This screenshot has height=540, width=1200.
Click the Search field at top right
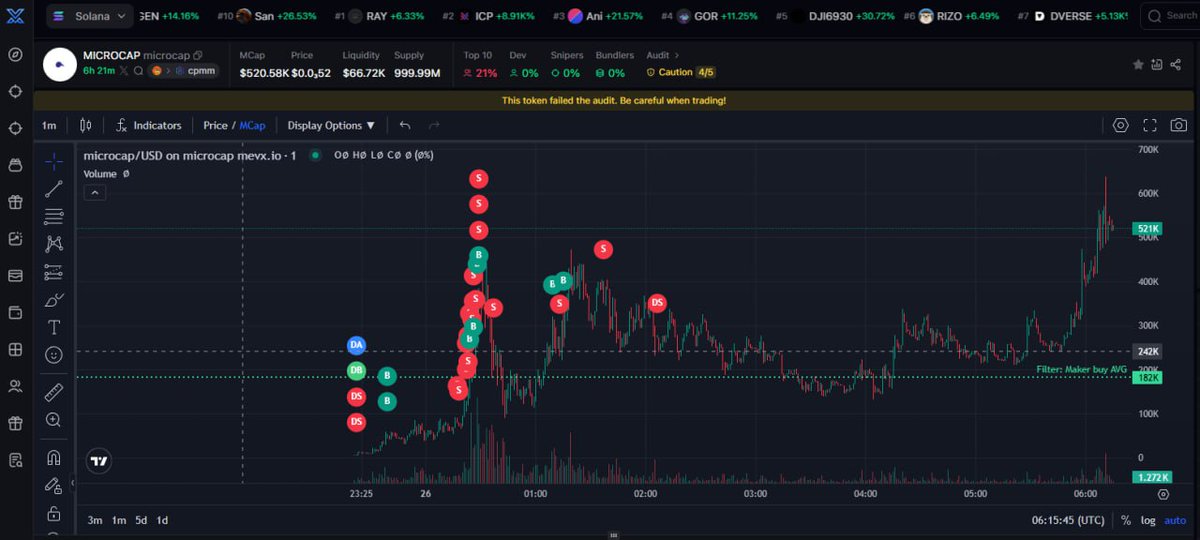point(1170,16)
